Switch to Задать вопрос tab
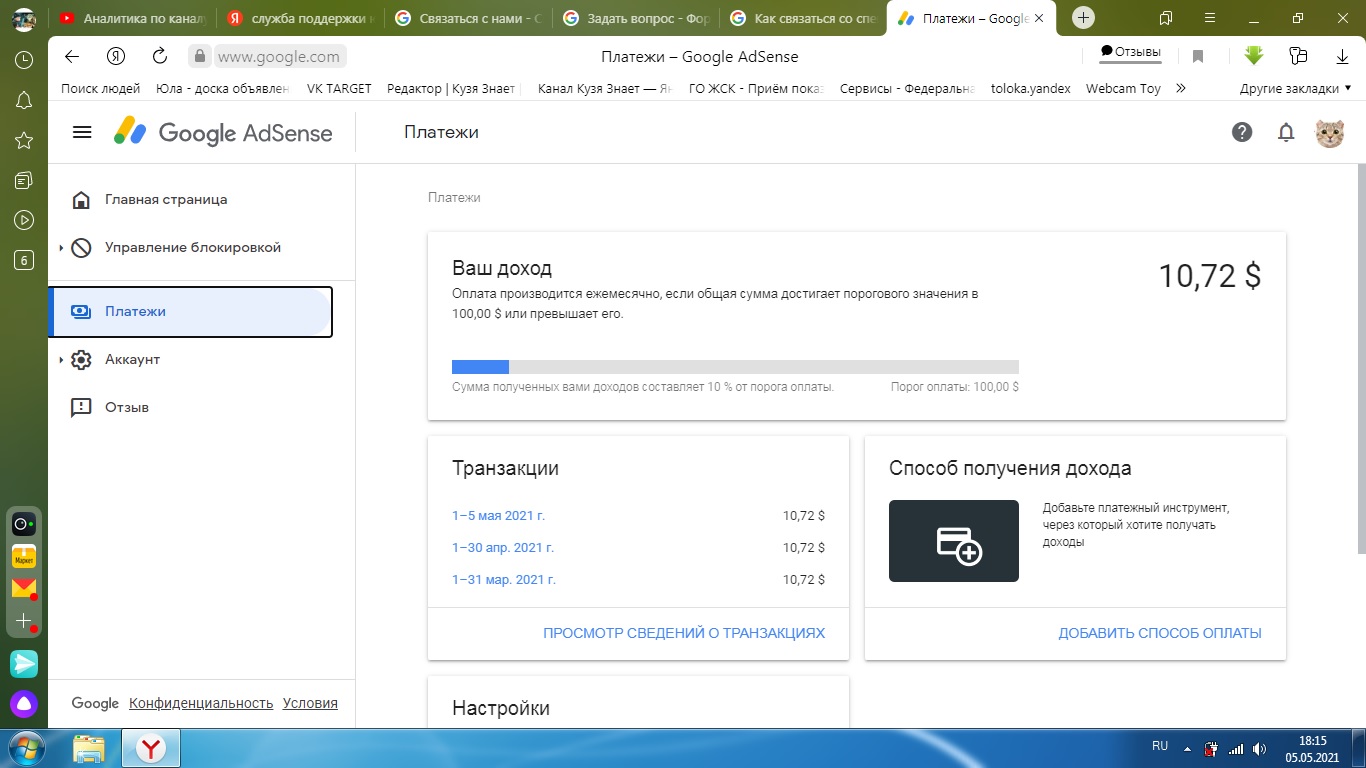Viewport: 1366px width, 768px height. pos(636,18)
